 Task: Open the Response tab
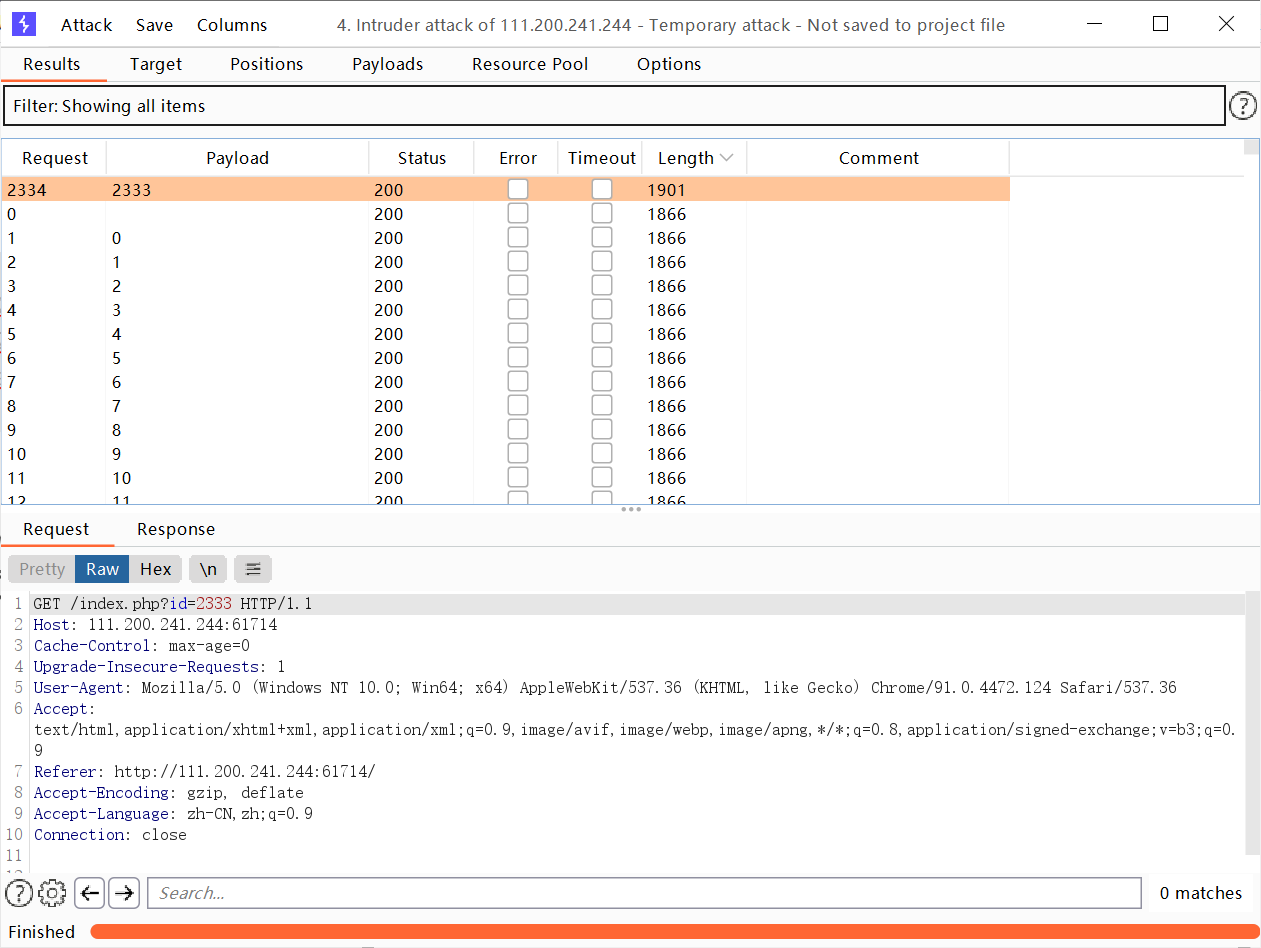(x=176, y=530)
